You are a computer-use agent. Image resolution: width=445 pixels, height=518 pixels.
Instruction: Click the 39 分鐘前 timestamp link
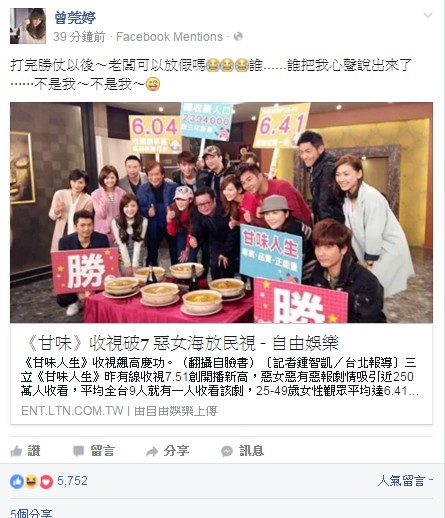[79, 37]
